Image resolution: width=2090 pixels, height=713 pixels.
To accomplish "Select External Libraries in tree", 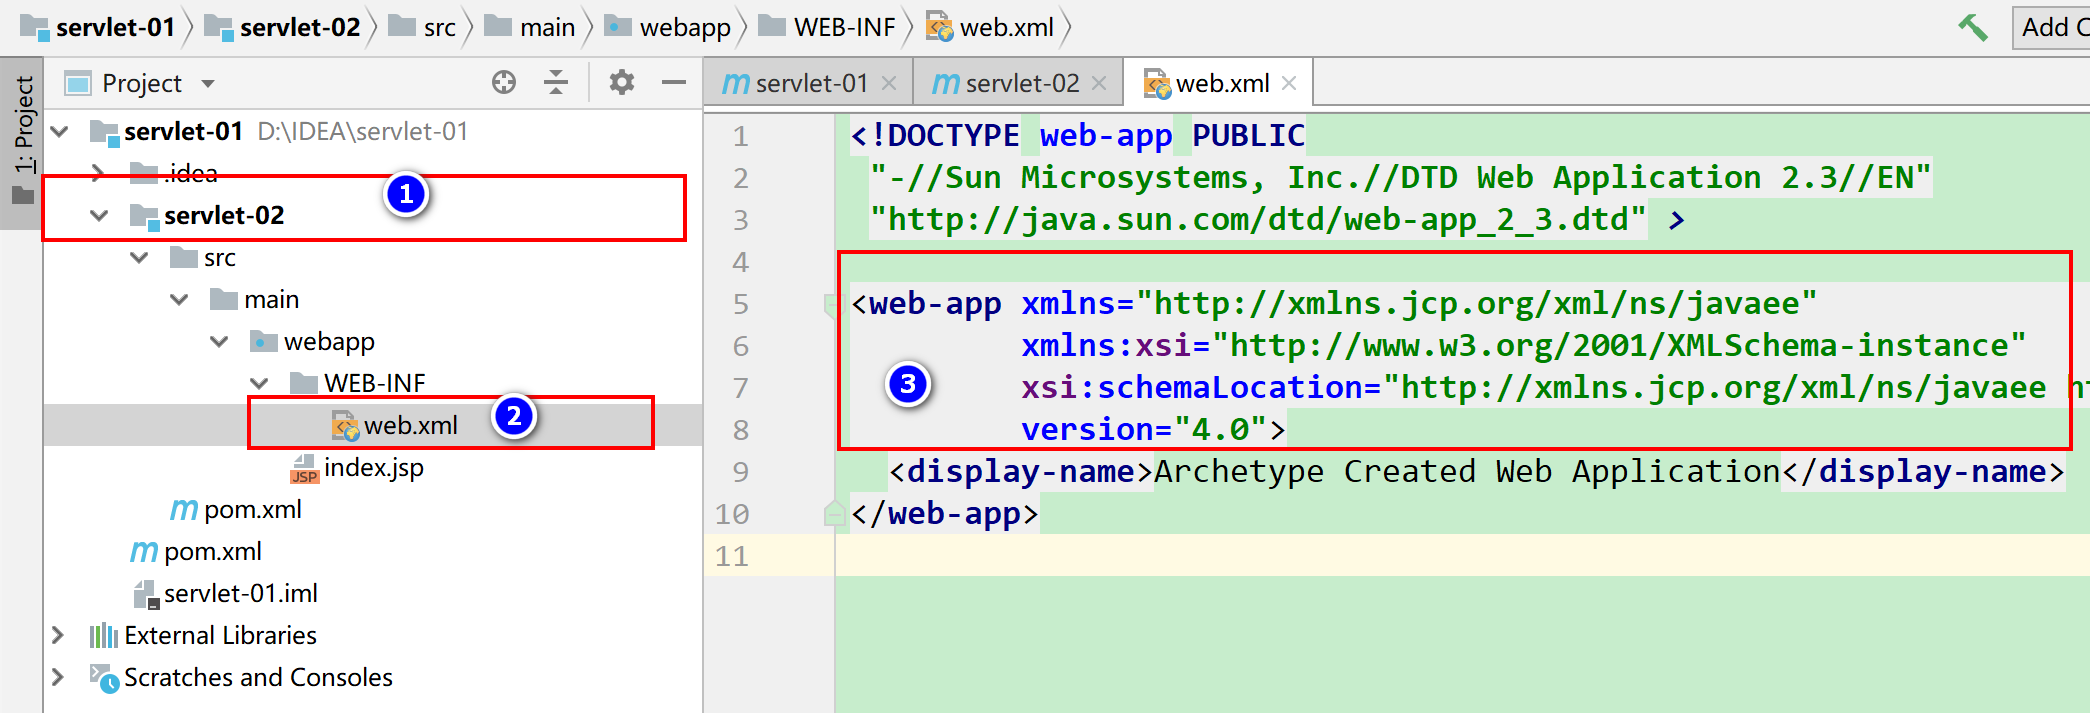I will coord(220,635).
